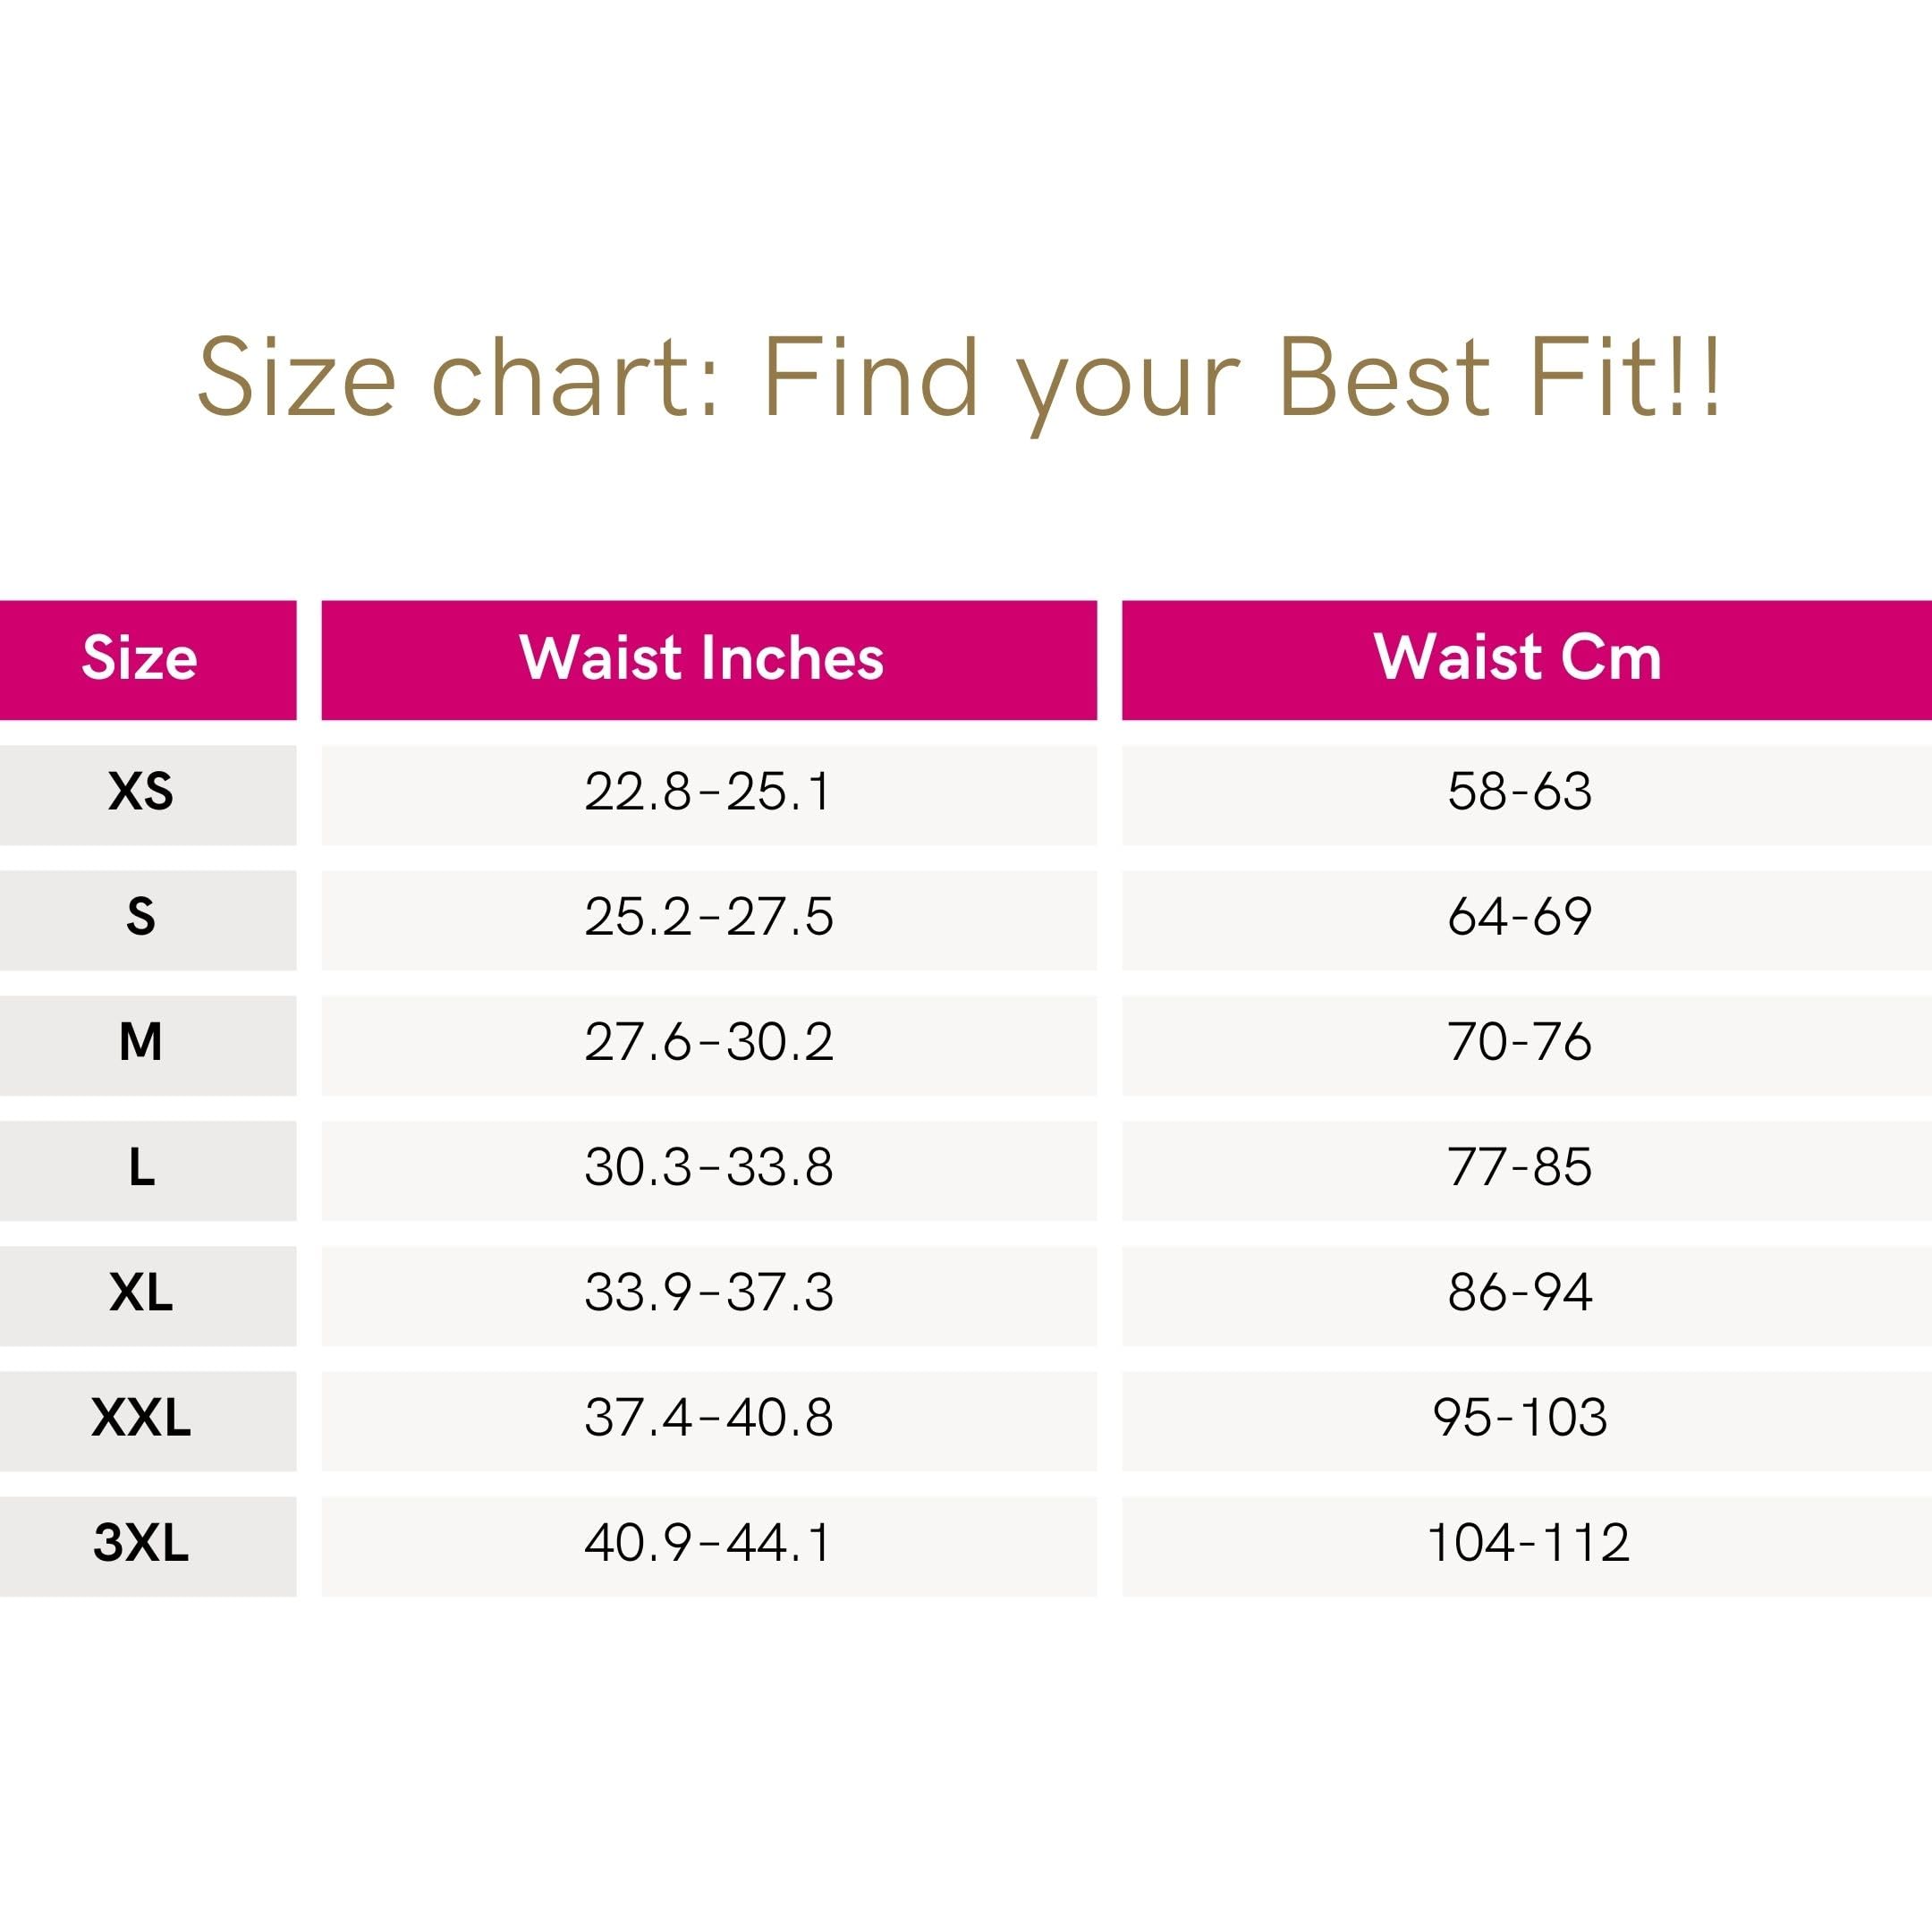Click the "Size chart: Find your Best Fit!!" title
Viewport: 1932px width, 1932px height.
(960, 378)
